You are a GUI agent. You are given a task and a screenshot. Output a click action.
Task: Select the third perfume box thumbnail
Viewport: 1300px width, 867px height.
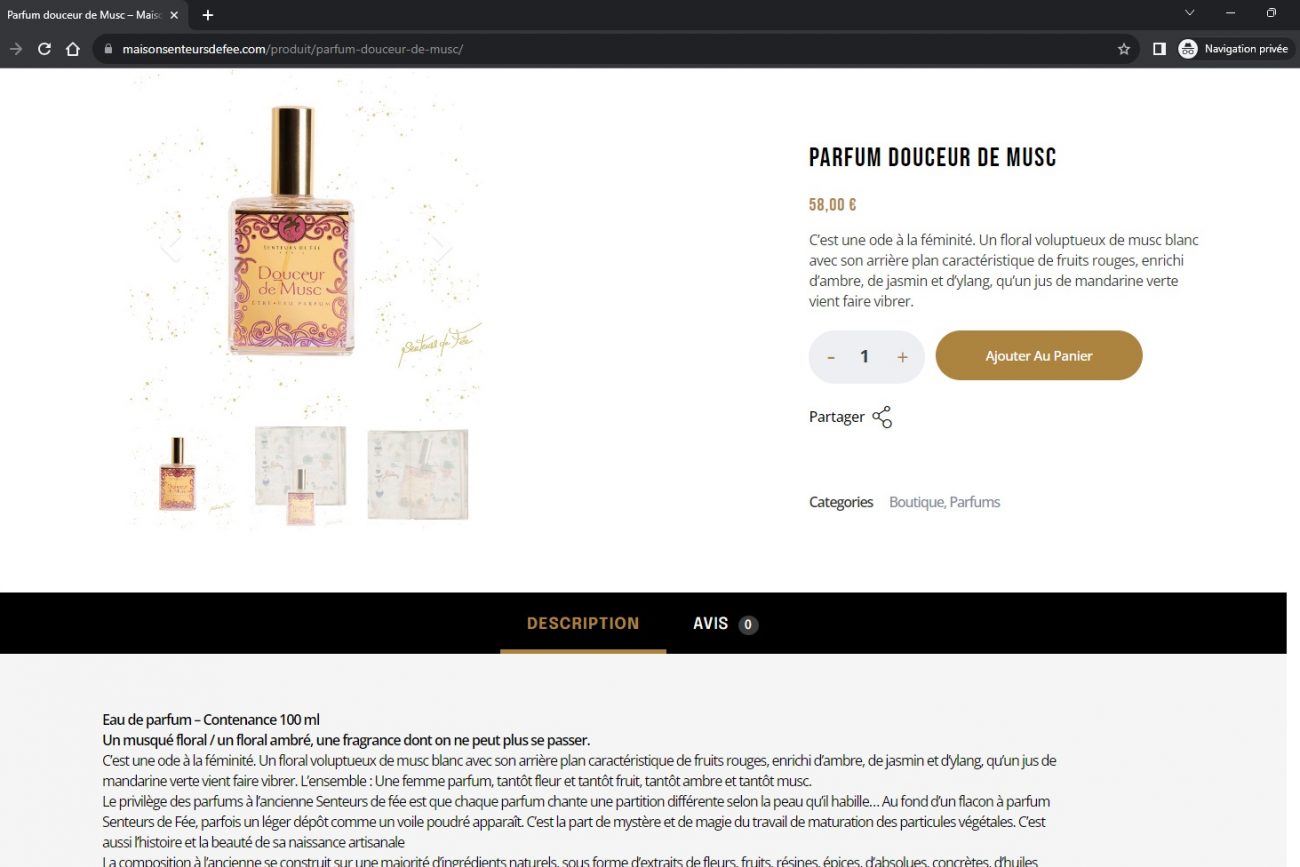click(418, 475)
